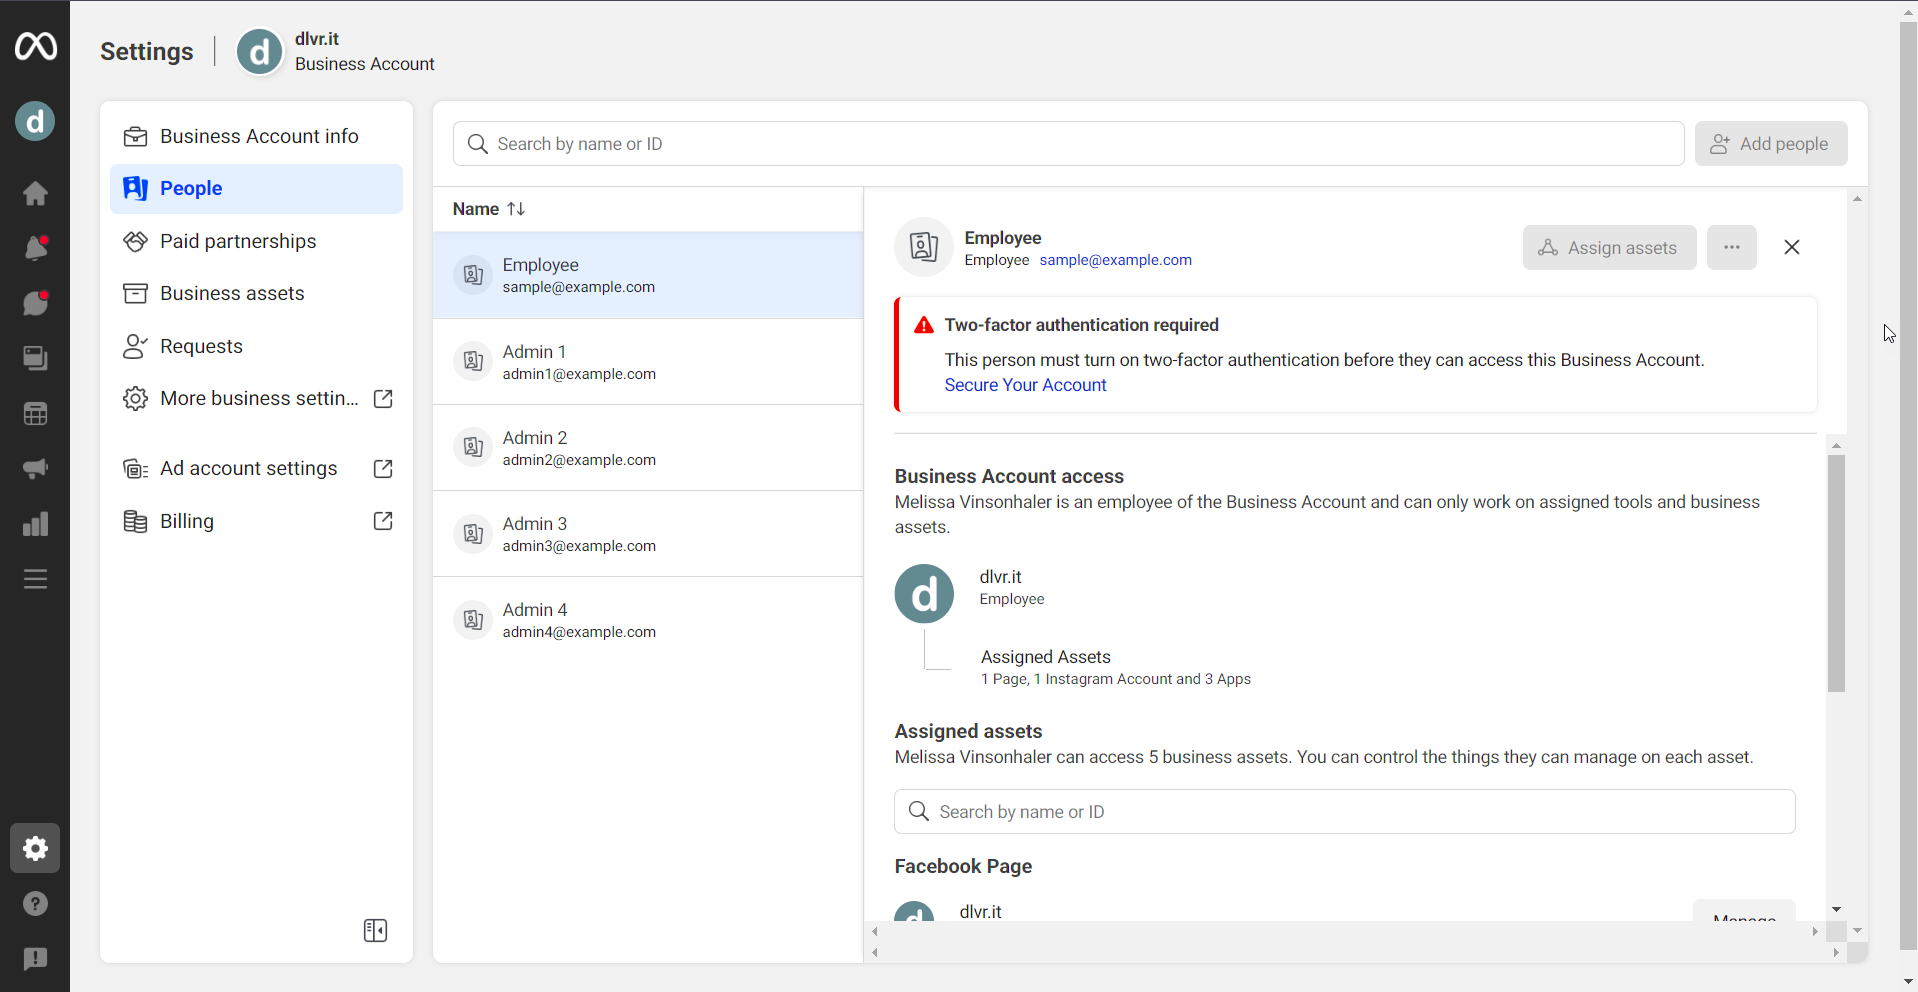Open Ad account settings item
The height and width of the screenshot is (992, 1918).
coord(257,469)
